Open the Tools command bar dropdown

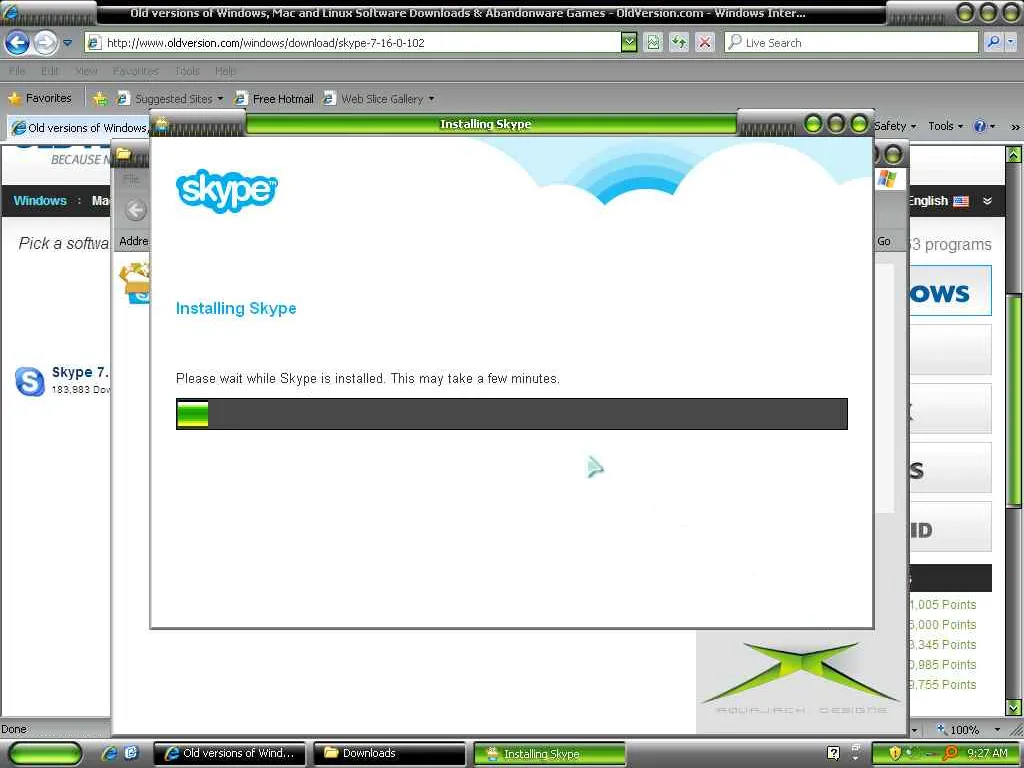946,126
